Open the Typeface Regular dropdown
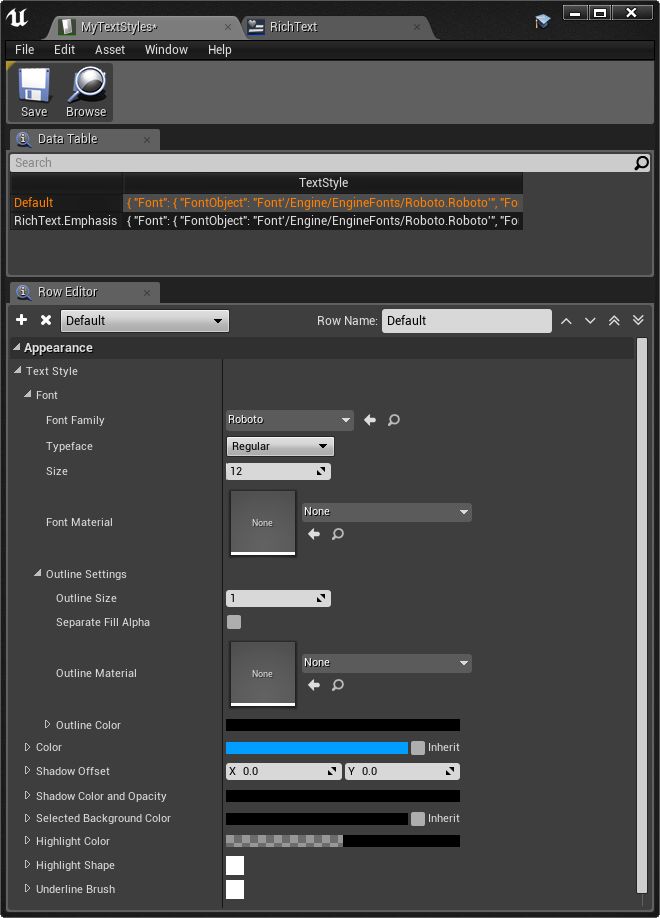This screenshot has height=918, width=660. [x=280, y=446]
